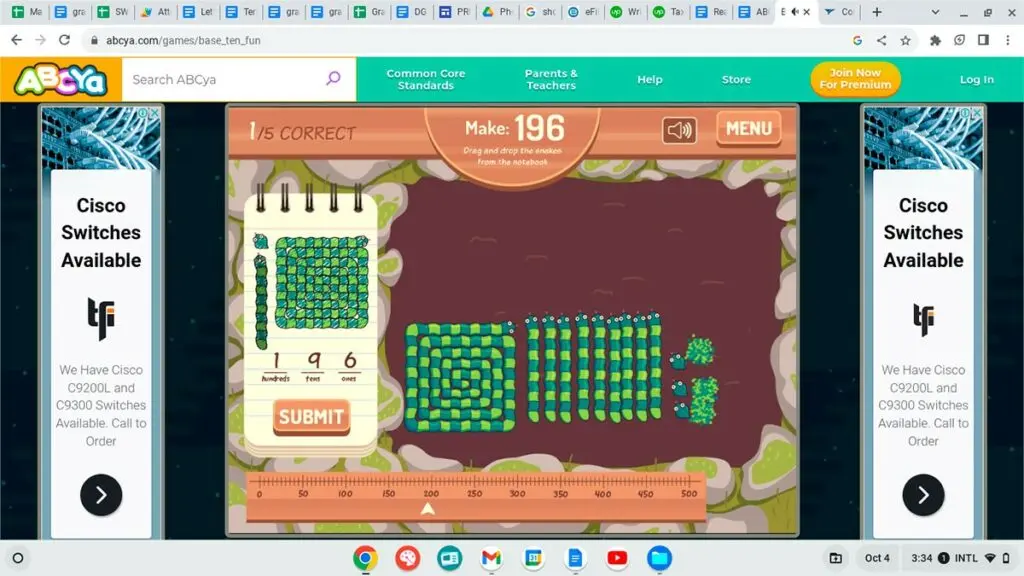Open Parents & Teachers menu
Viewport: 1024px width, 576px height.
tap(551, 79)
